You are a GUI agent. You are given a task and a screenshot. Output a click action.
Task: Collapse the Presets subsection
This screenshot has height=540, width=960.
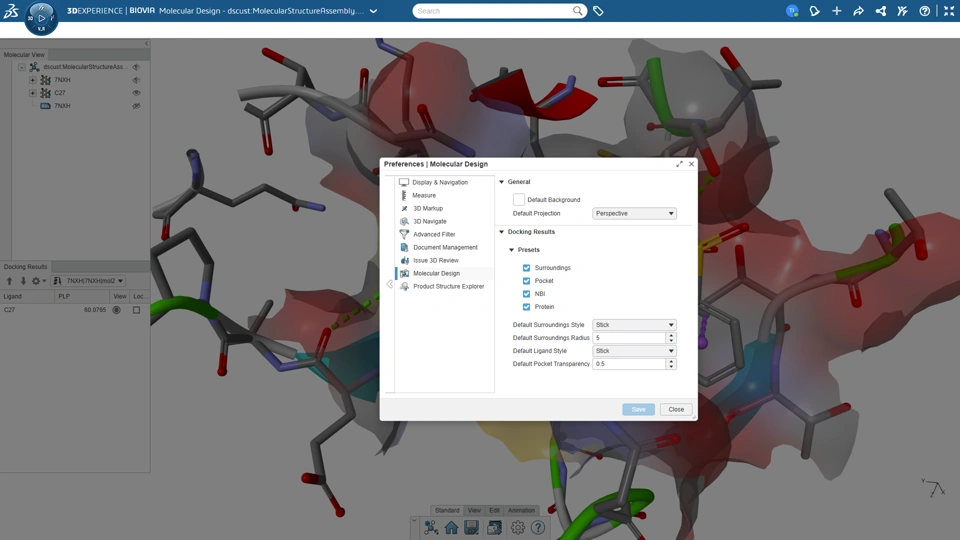512,250
